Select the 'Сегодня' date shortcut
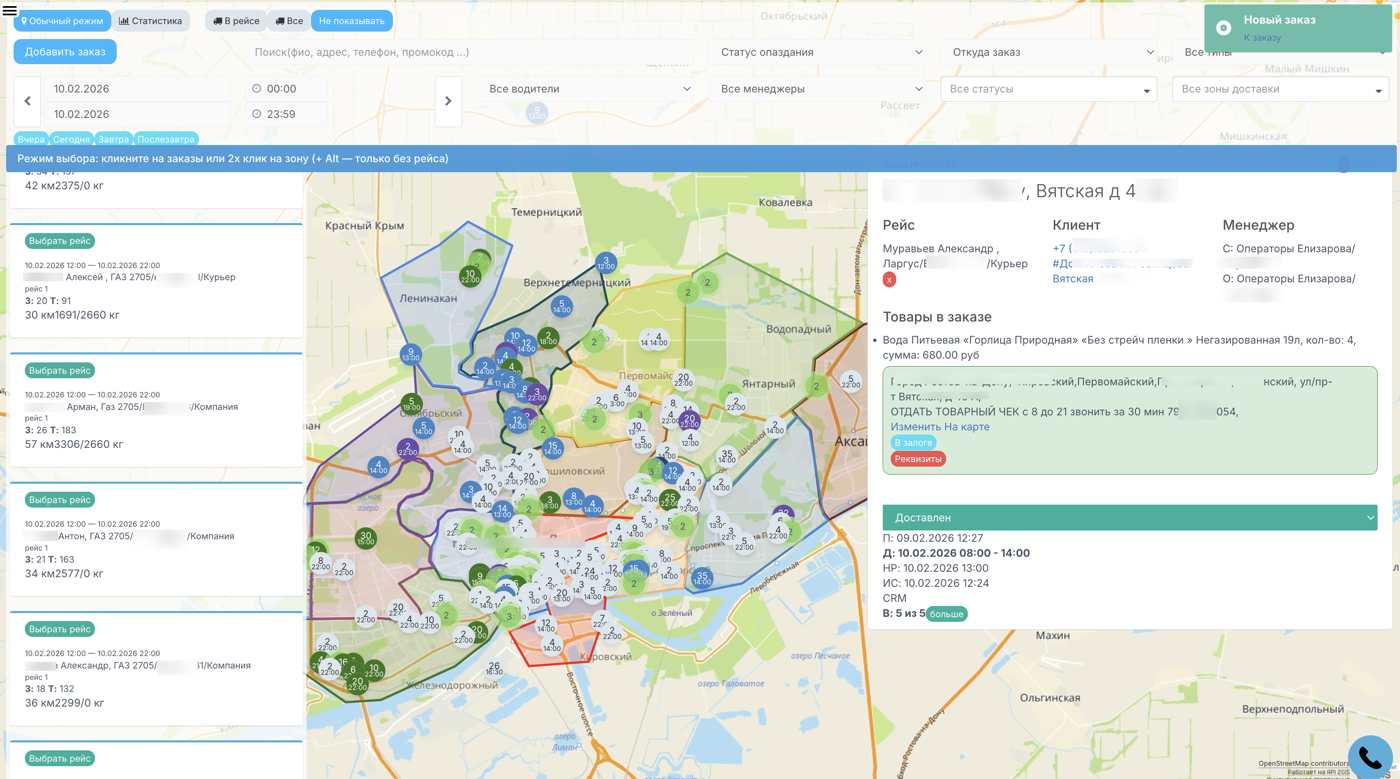Viewport: 1400px width, 779px height. [71, 140]
